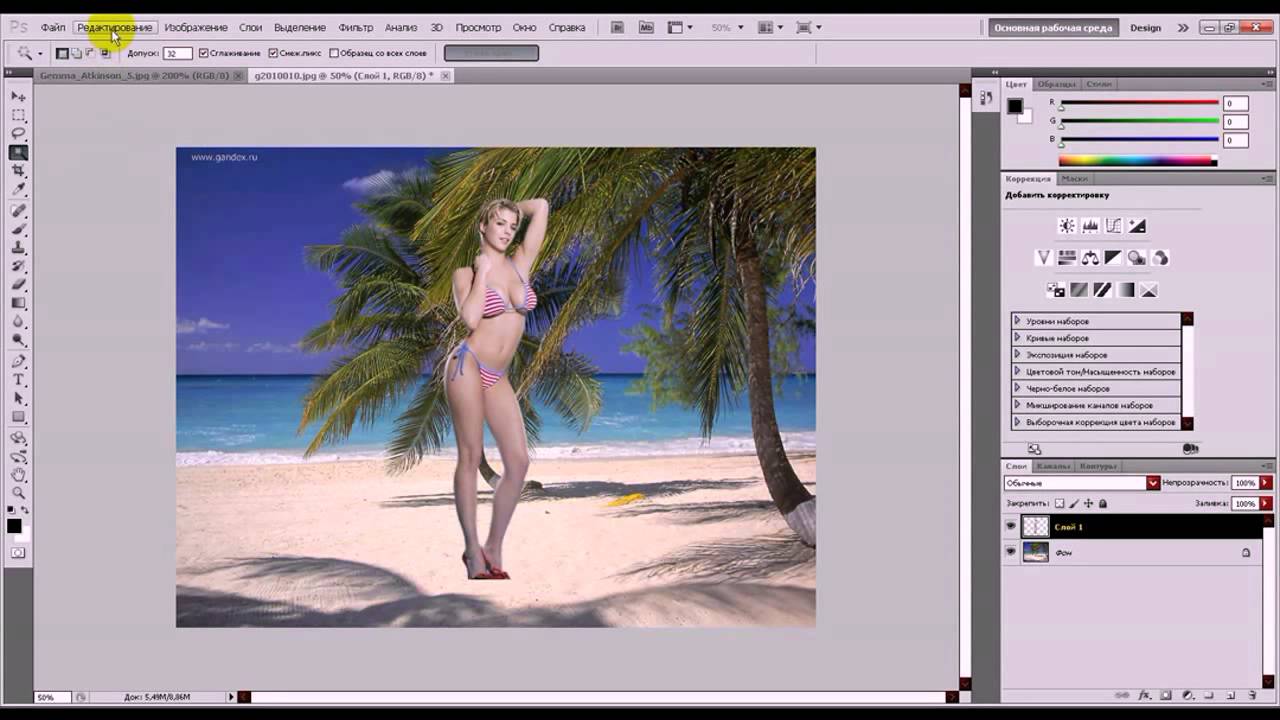Select the Path Selection tool
The width and height of the screenshot is (1280, 720).
19,399
